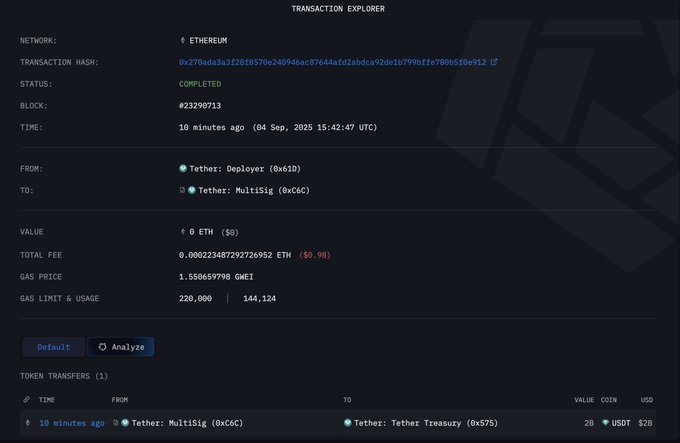This screenshot has width=680, height=443.
Task: Switch to the Default tab
Action: point(53,347)
